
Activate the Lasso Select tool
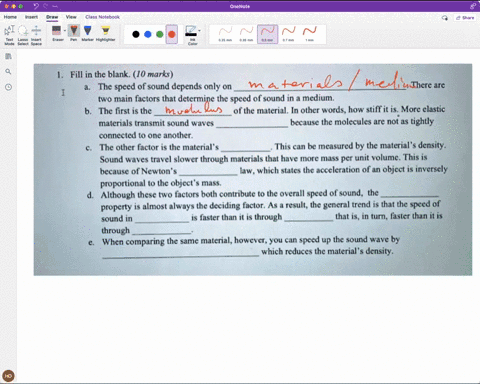pos(23,35)
